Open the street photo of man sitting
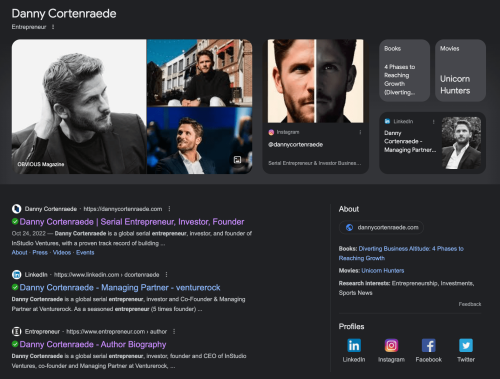 coord(200,73)
